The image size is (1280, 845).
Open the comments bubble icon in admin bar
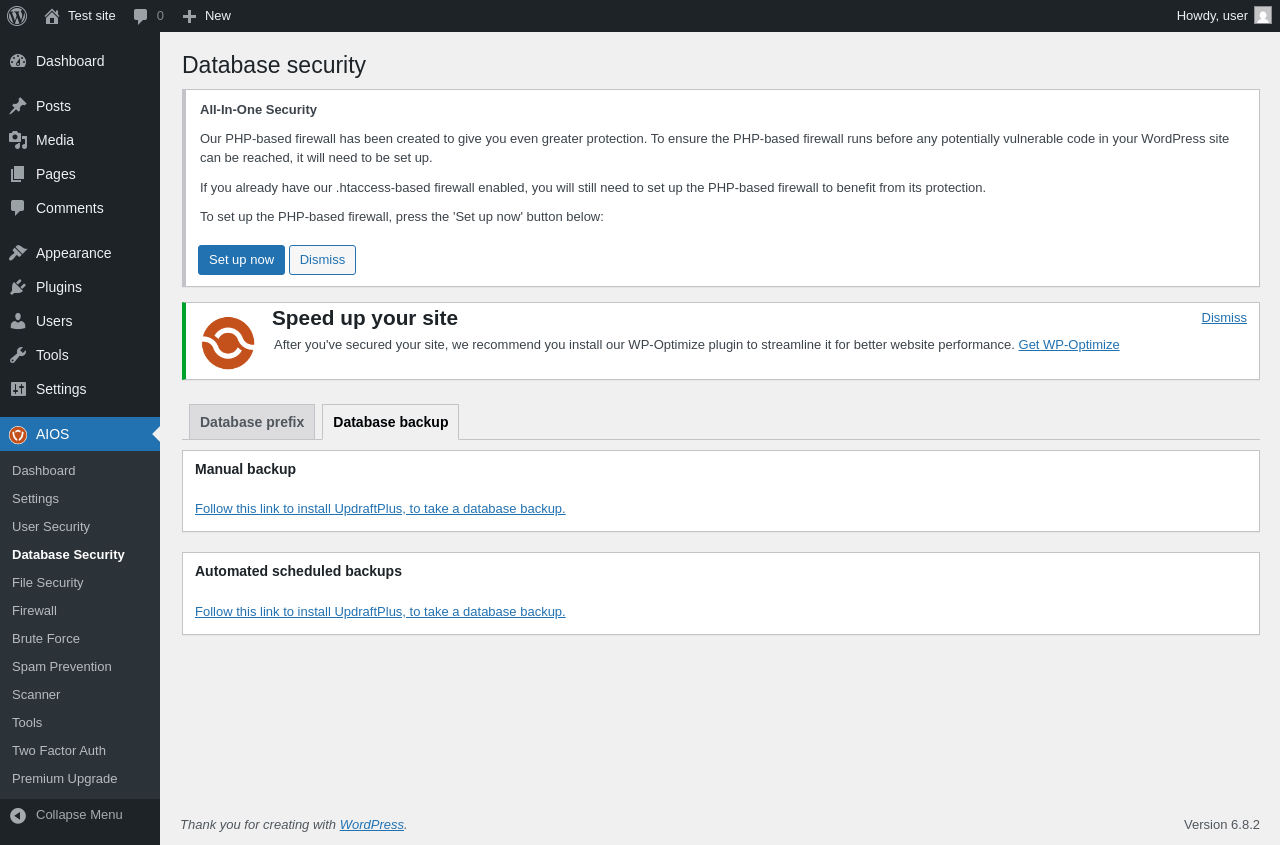(x=141, y=16)
